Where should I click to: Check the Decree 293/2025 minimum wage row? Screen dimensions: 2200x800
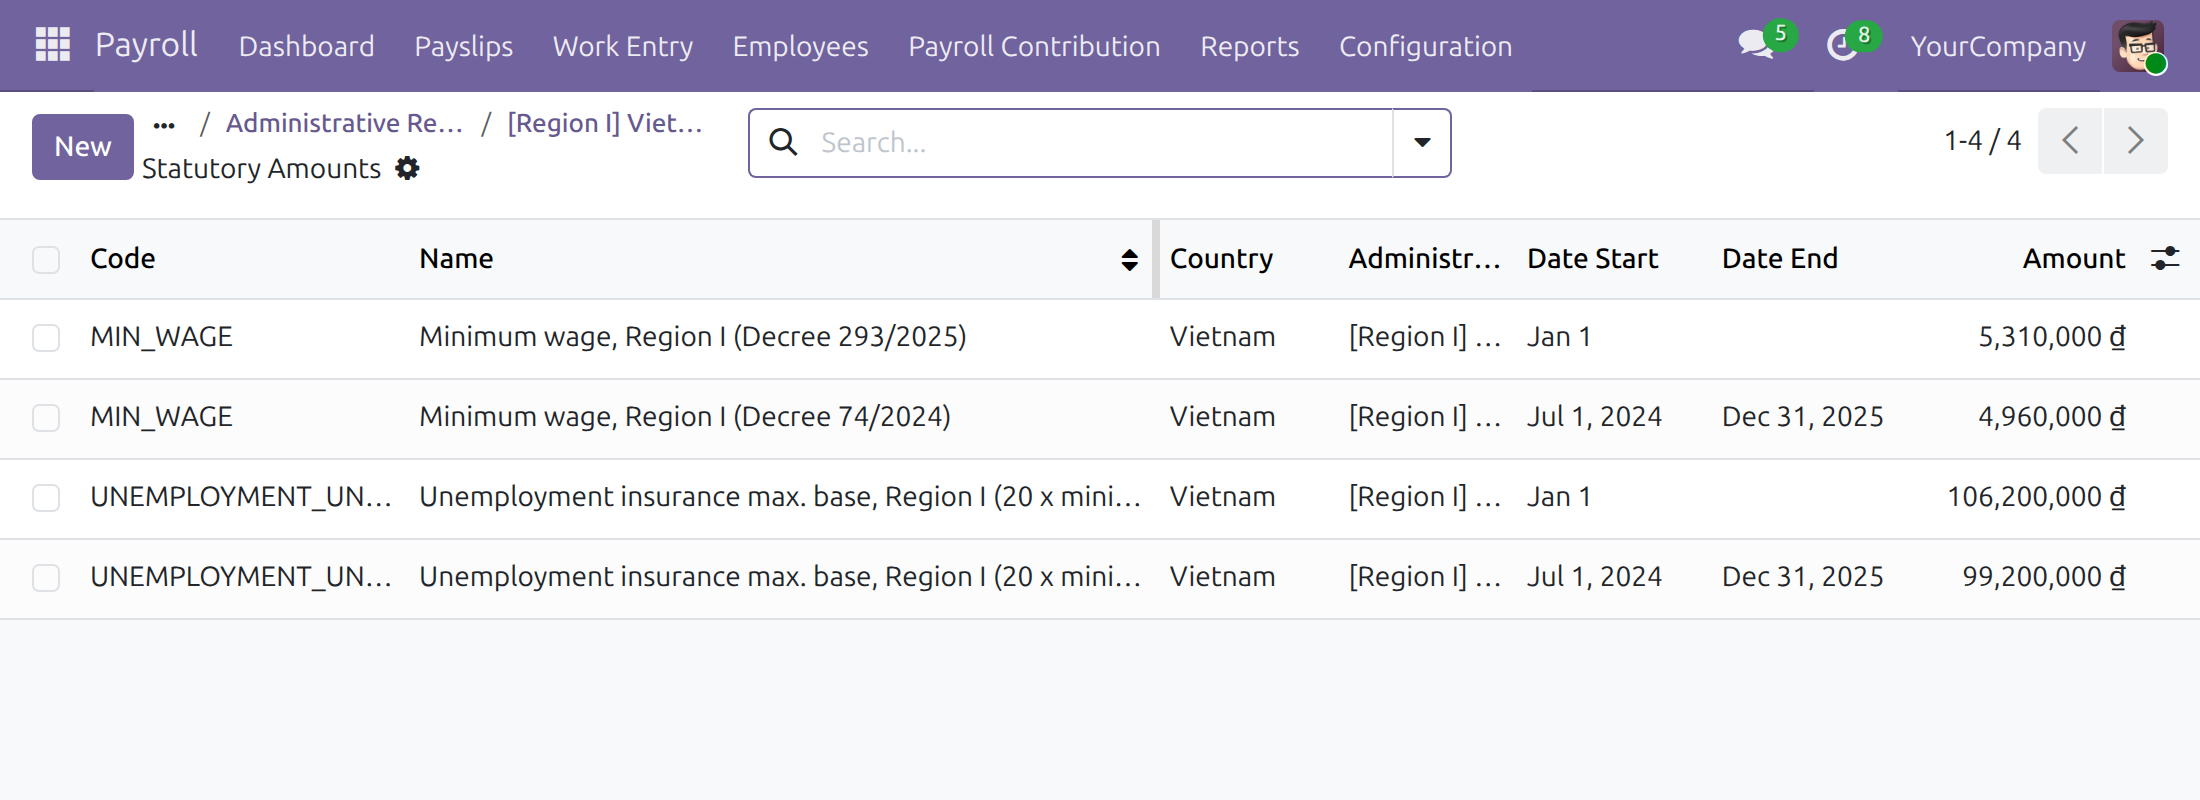(x=46, y=338)
